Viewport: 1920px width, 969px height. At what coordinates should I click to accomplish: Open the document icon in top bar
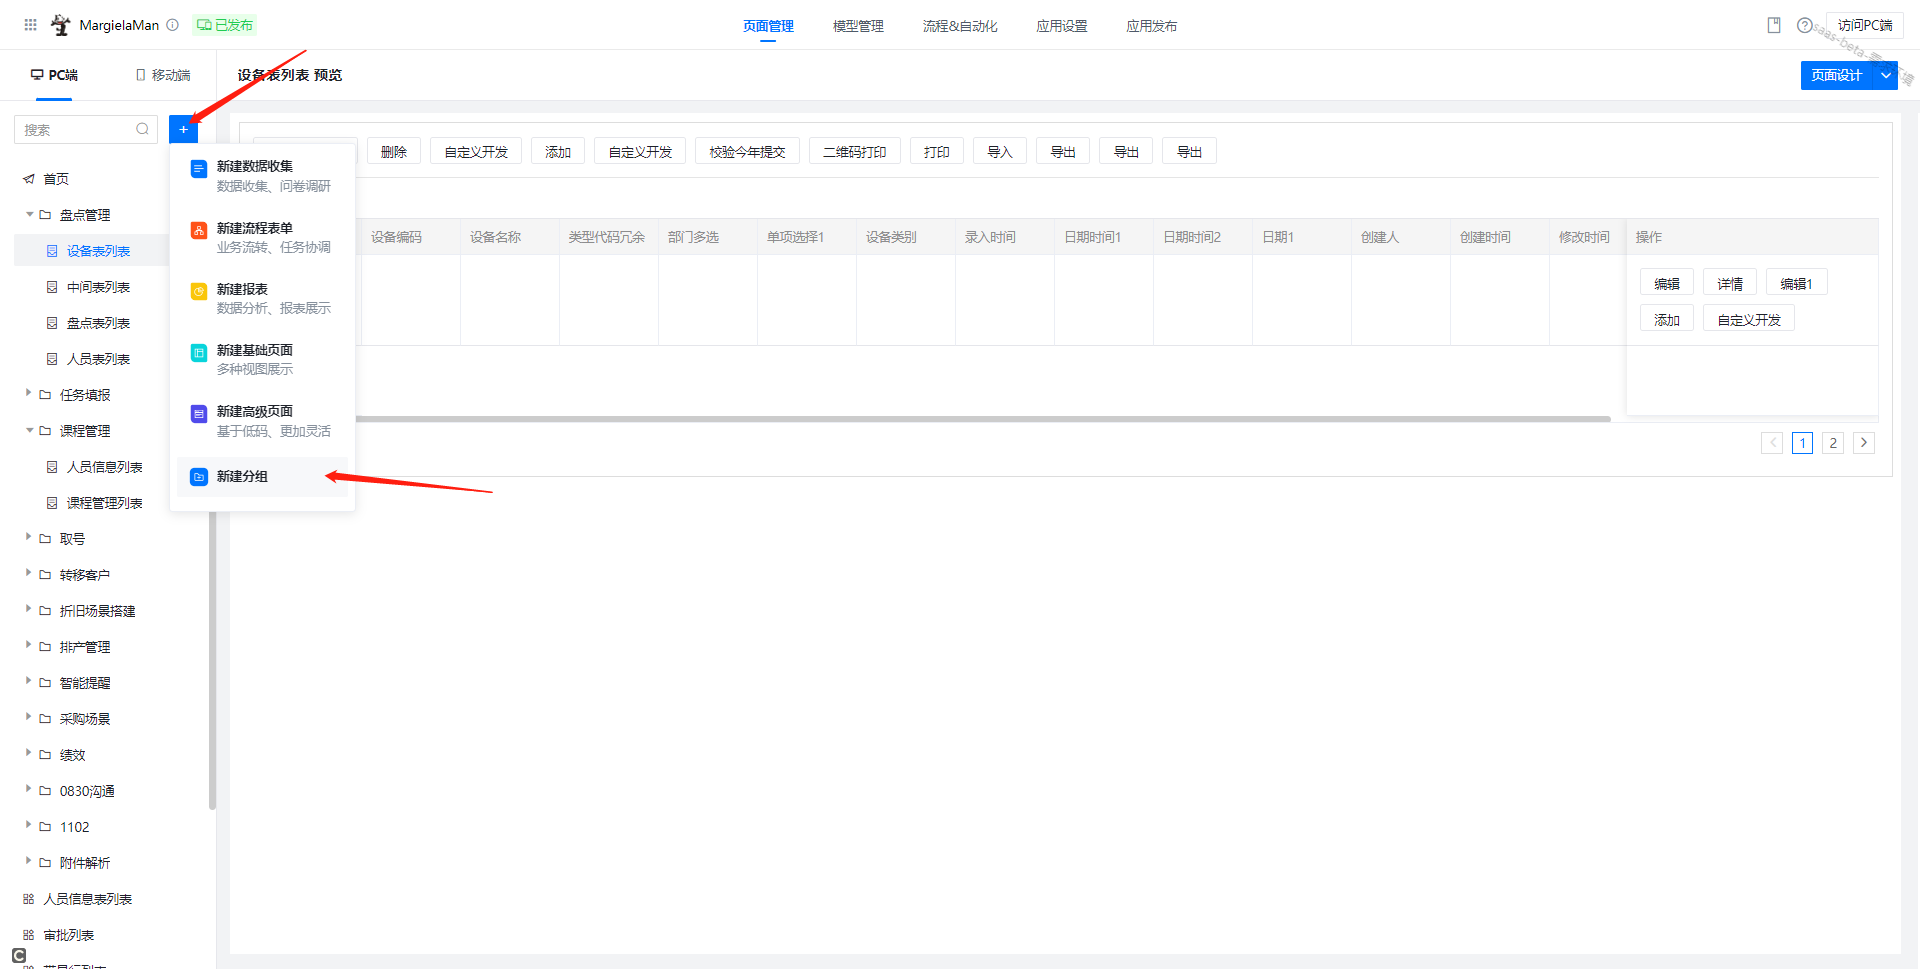coord(1774,25)
